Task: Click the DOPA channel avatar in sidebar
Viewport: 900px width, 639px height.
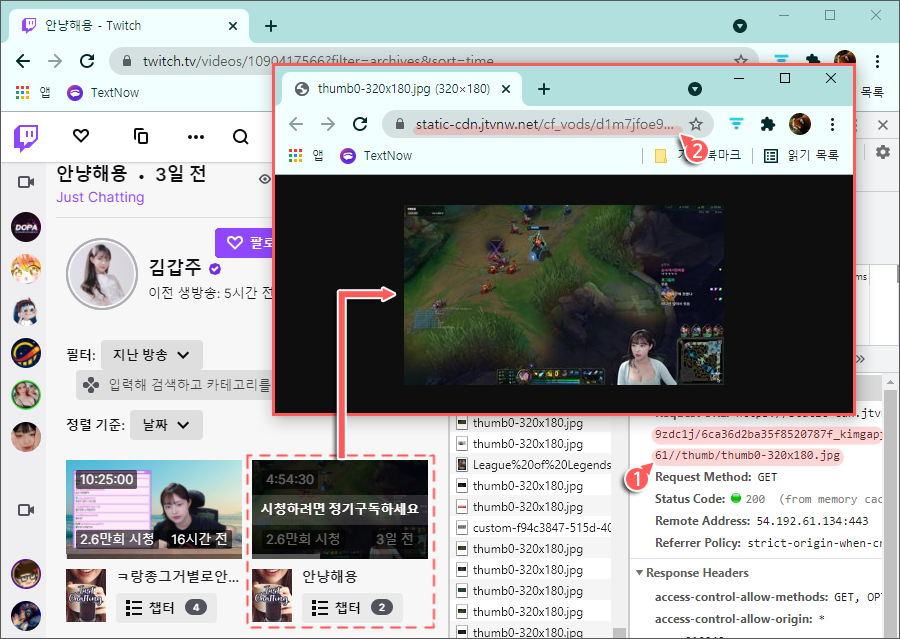Action: (26, 227)
